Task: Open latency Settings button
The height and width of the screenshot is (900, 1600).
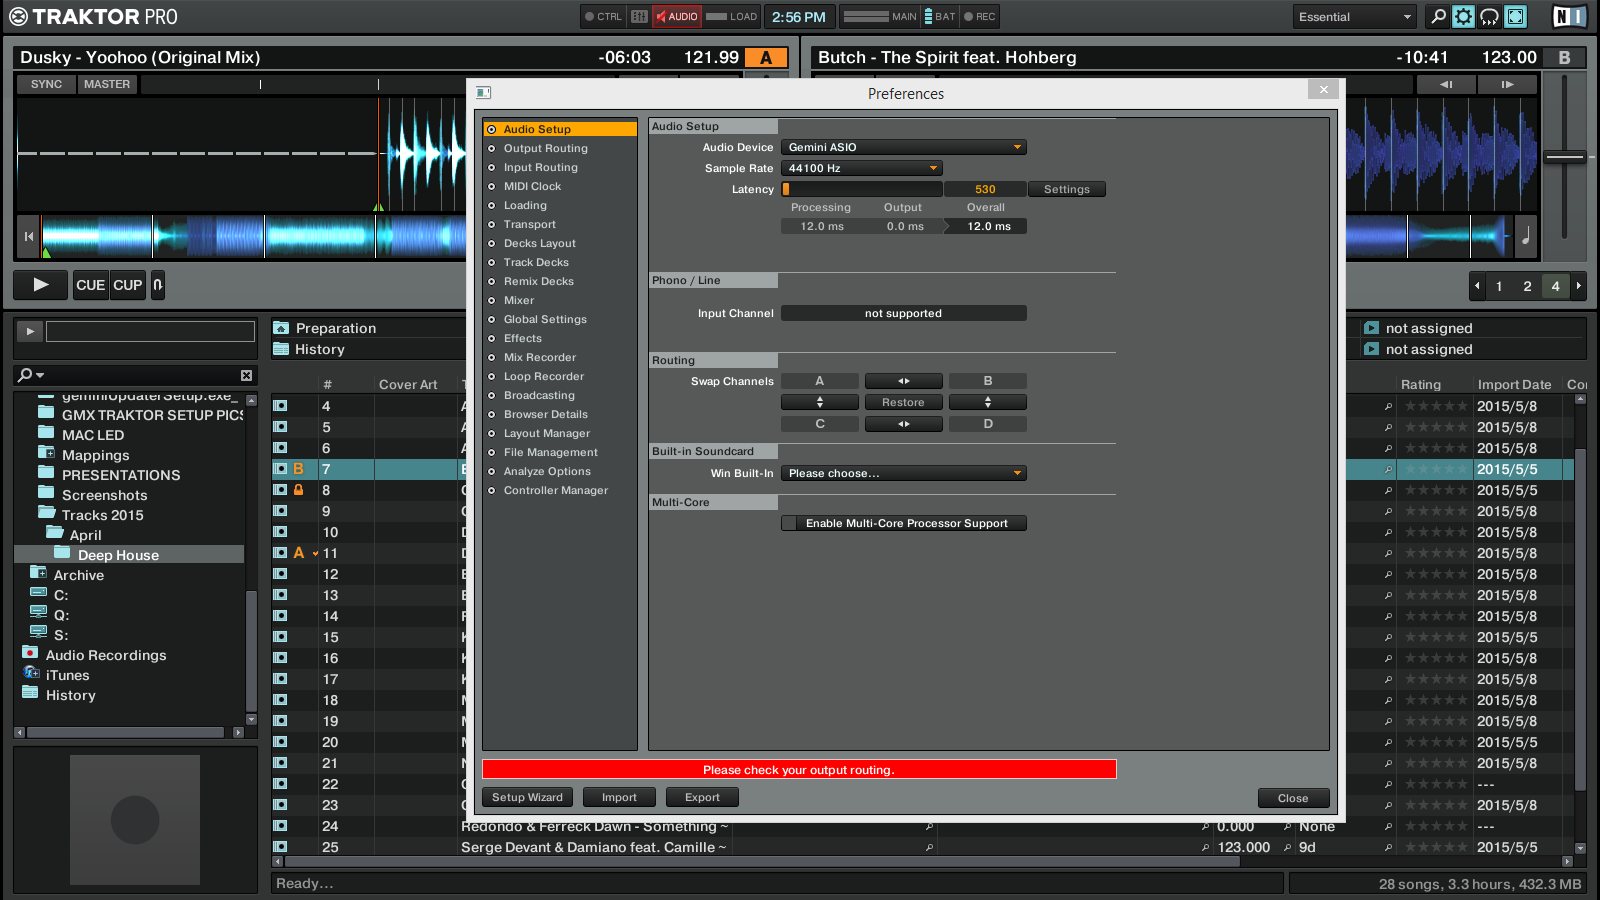Action: point(1067,189)
